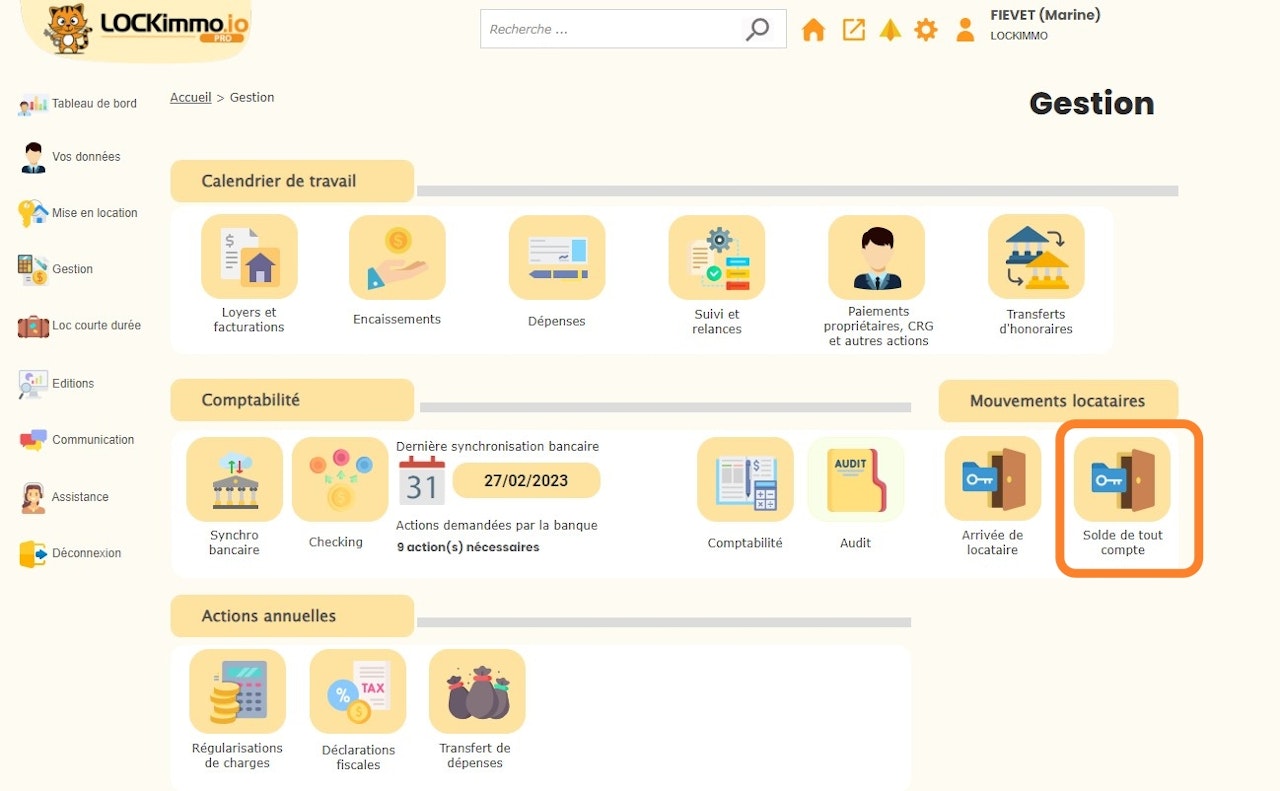Viewport: 1280px width, 791px height.
Task: Open Régularisations de charges icon
Action: coord(238,691)
